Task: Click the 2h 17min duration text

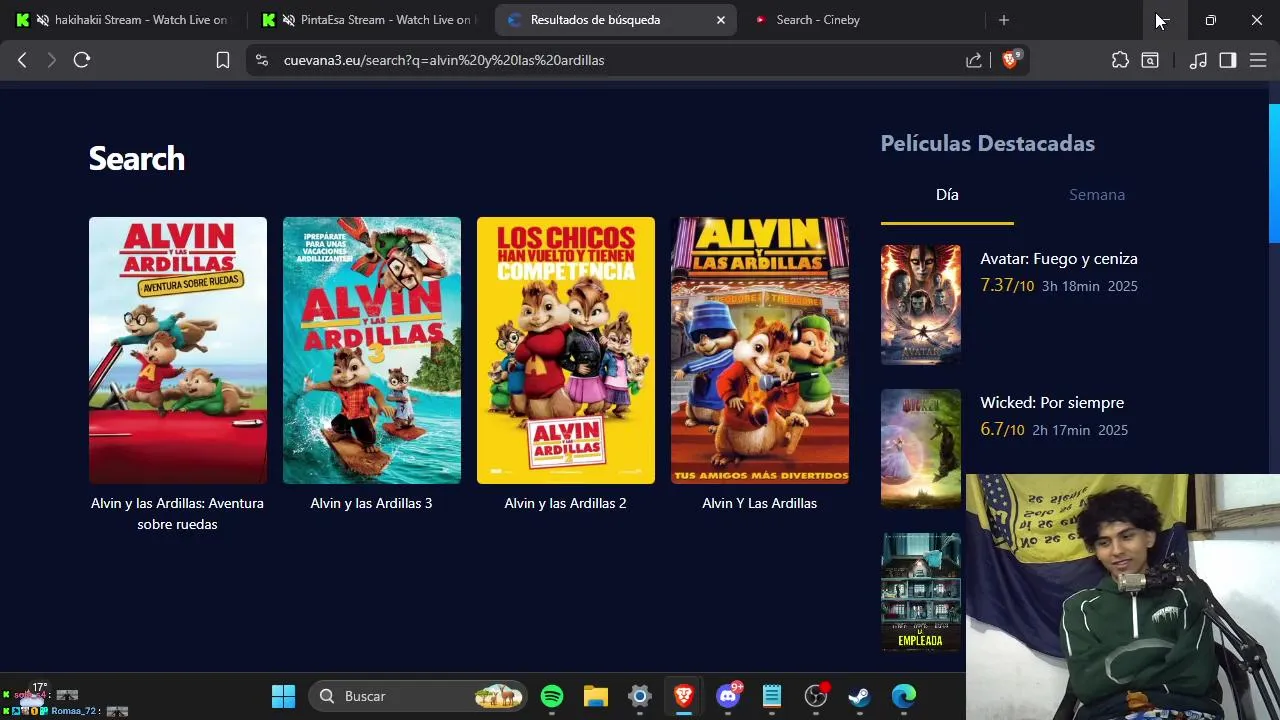Action: click(1061, 430)
